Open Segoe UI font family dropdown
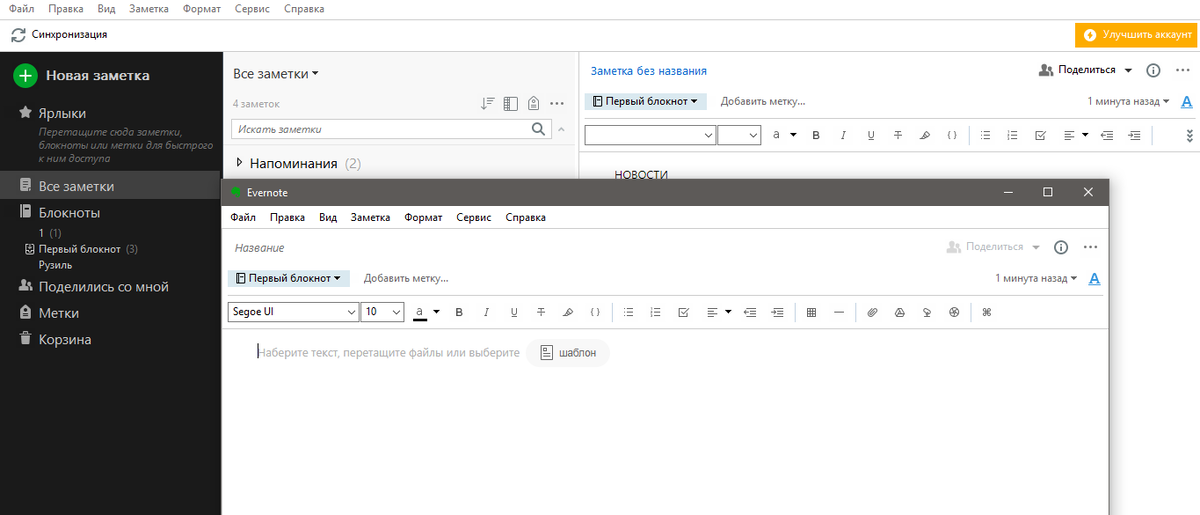The width and height of the screenshot is (1200, 515). [294, 312]
